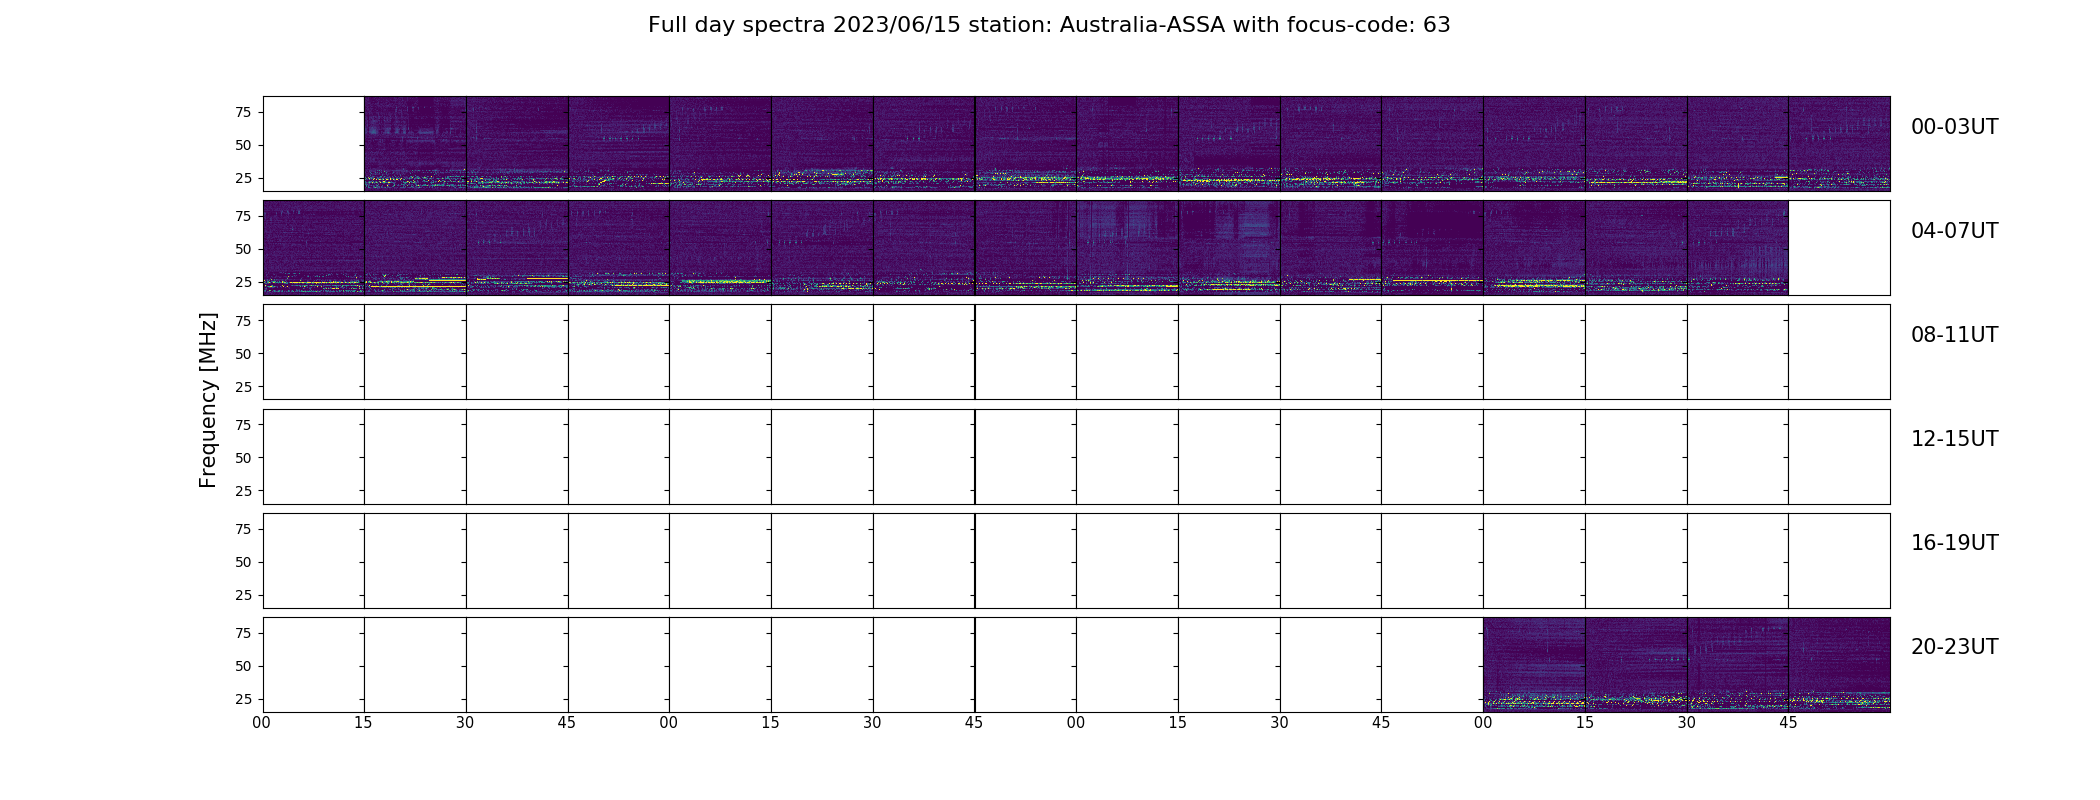Click the '04-07UT' row label
Viewport: 2100px width, 800px height.
coord(1954,231)
